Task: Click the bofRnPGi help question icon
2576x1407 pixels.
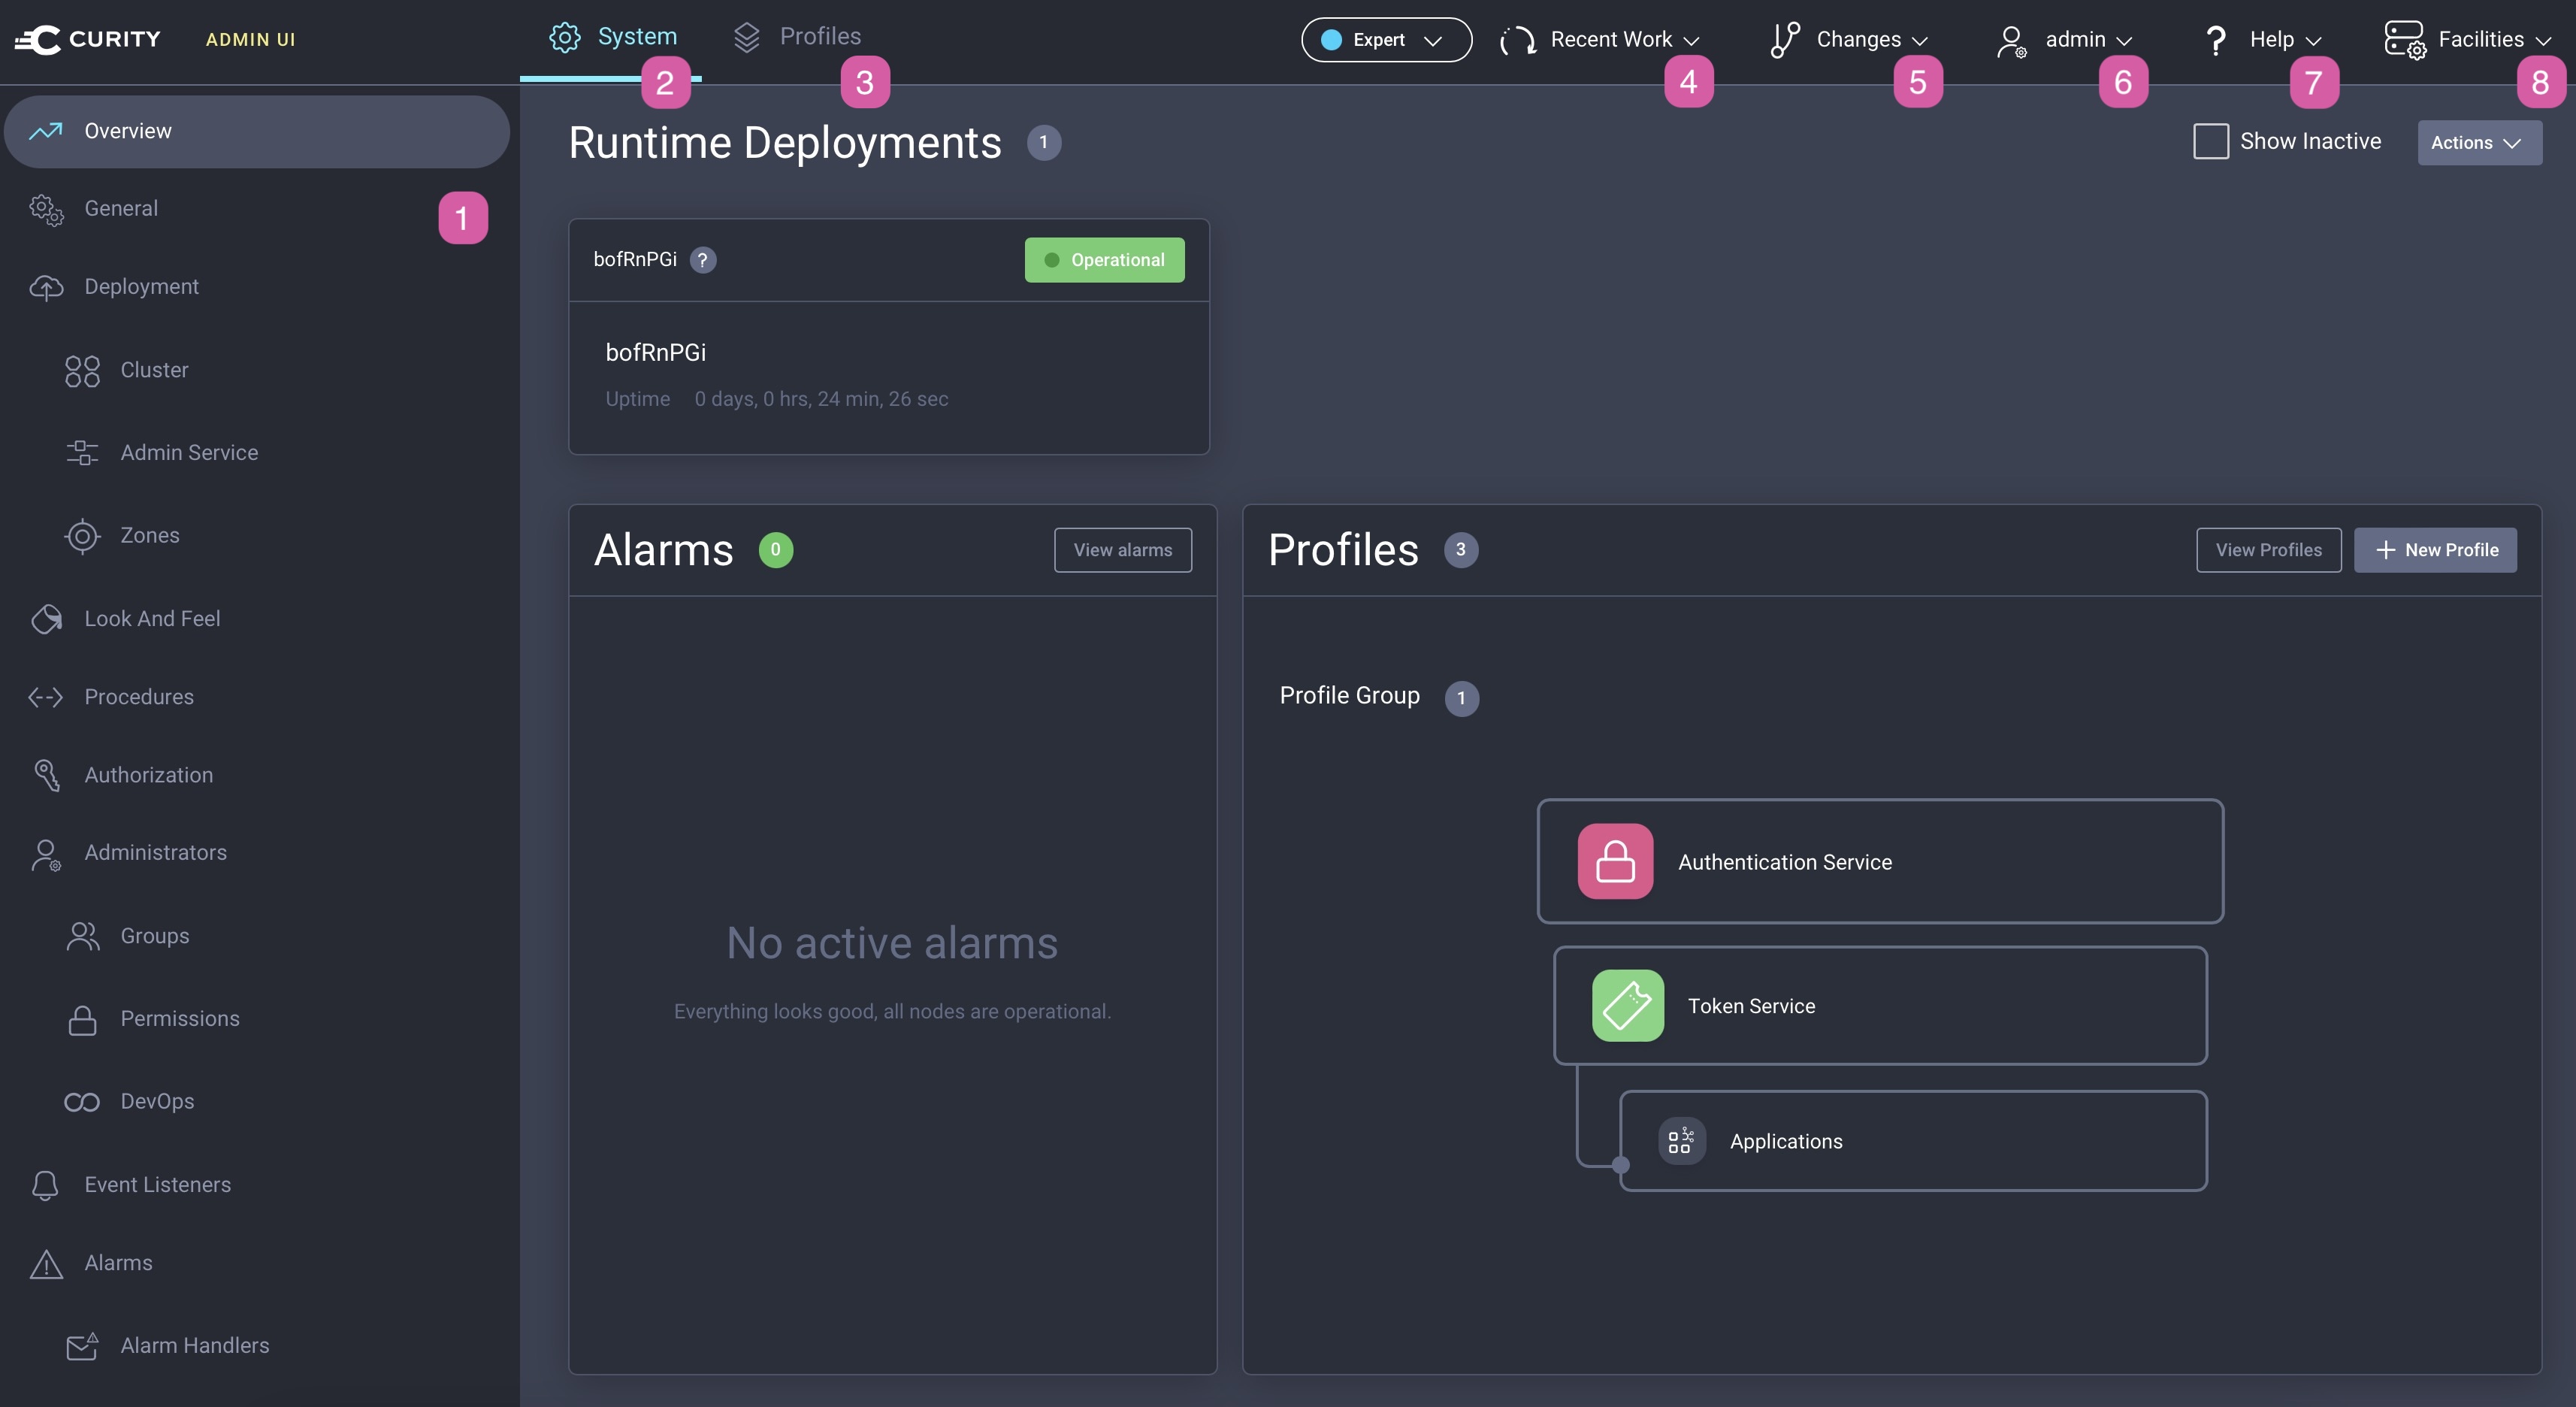Action: tap(703, 260)
